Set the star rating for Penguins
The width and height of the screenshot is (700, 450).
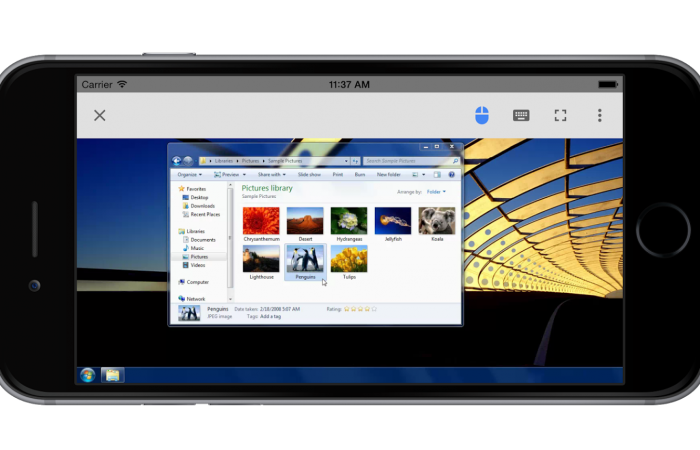click(361, 309)
